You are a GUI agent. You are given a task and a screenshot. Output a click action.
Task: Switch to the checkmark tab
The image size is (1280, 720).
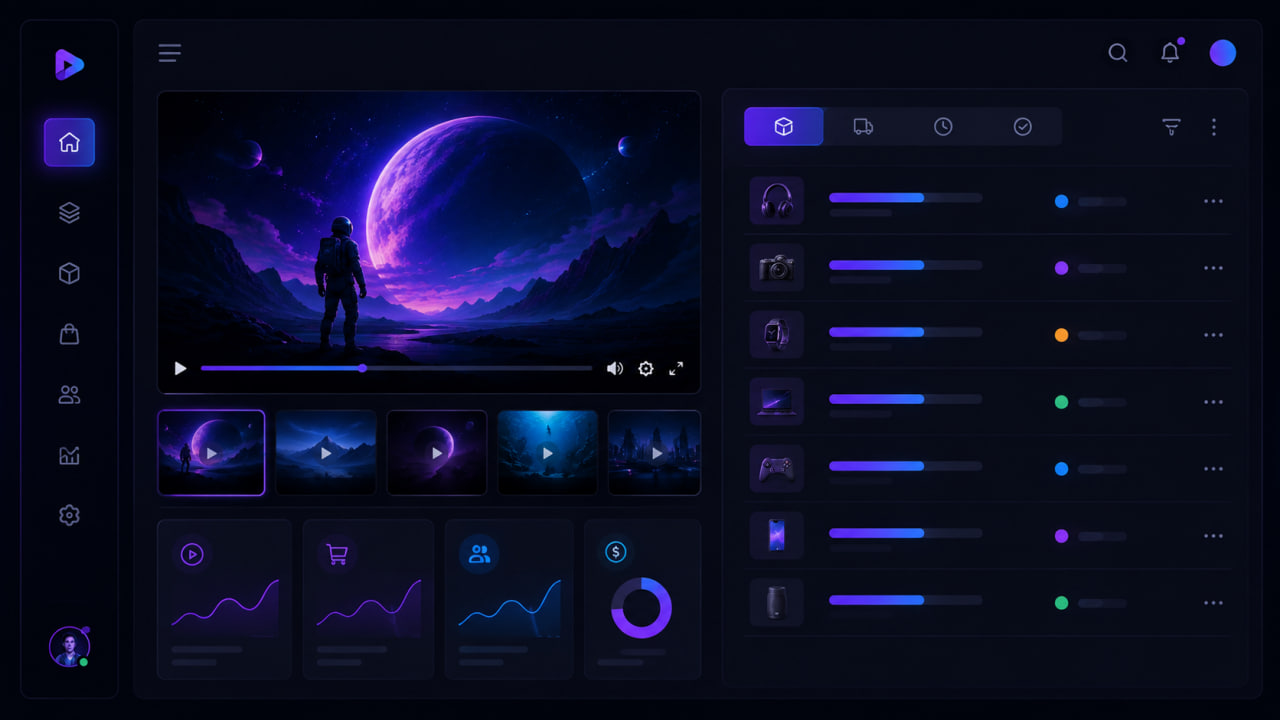point(1022,127)
